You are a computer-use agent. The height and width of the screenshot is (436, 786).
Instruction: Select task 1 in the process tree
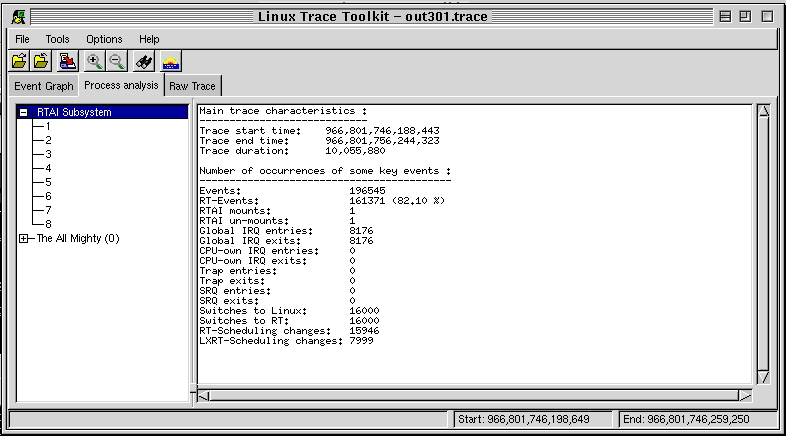pyautogui.click(x=48, y=126)
